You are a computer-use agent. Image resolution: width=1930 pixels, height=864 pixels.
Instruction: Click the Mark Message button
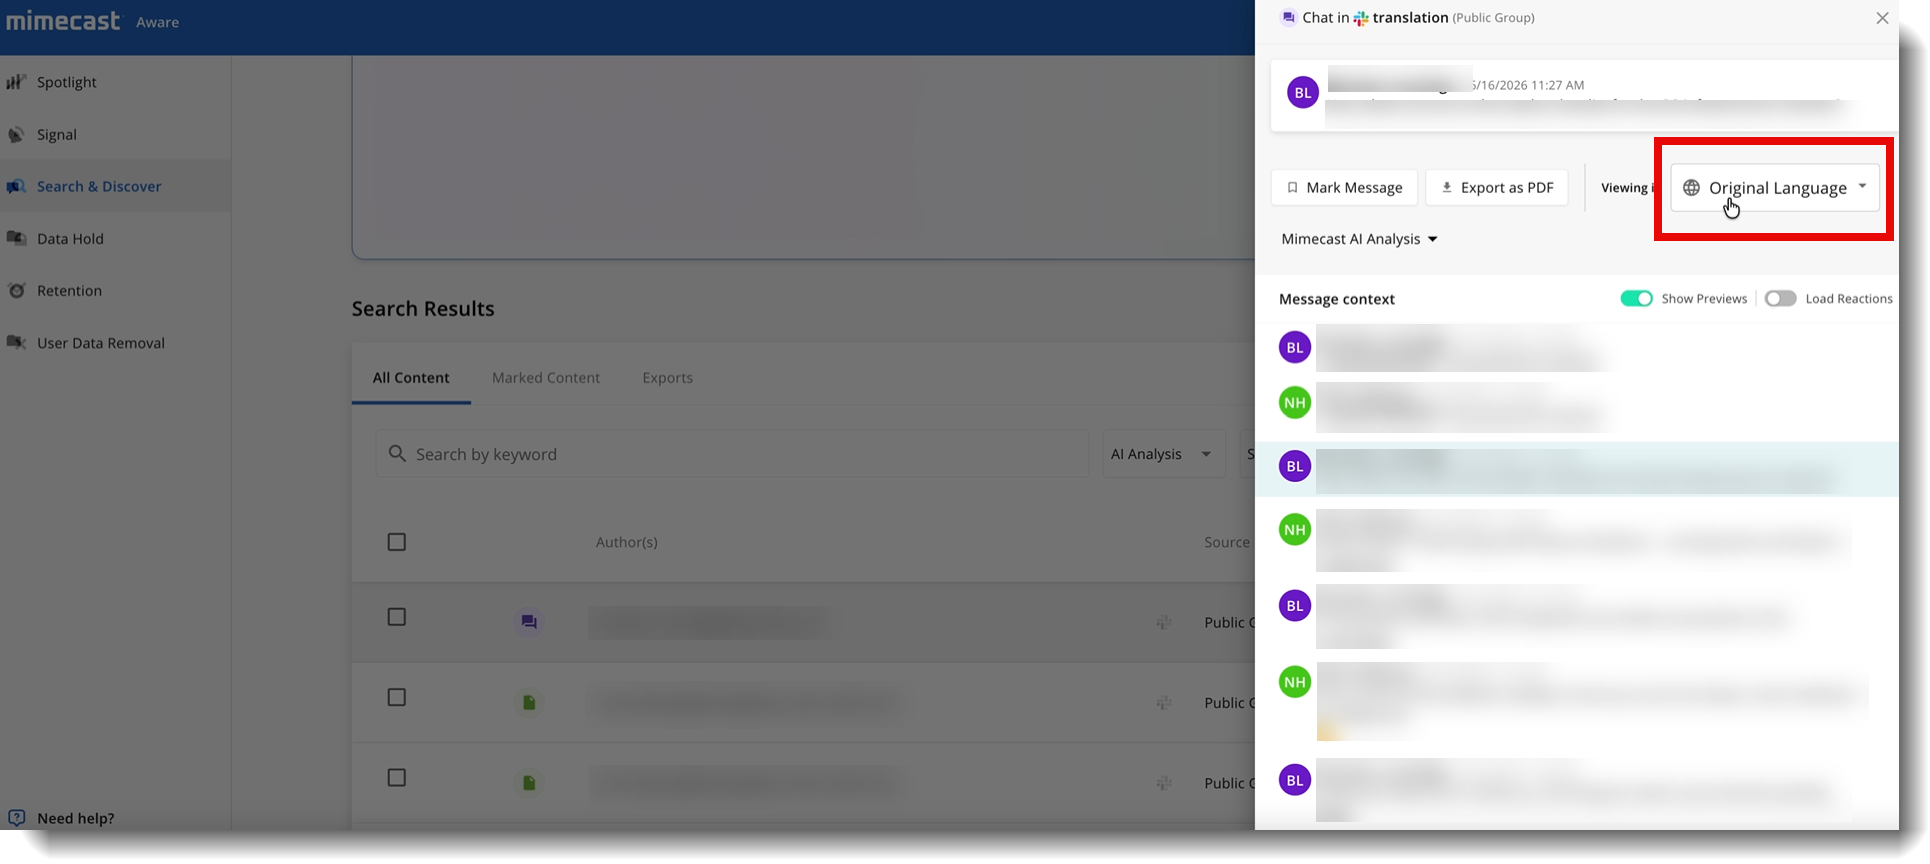point(1344,187)
